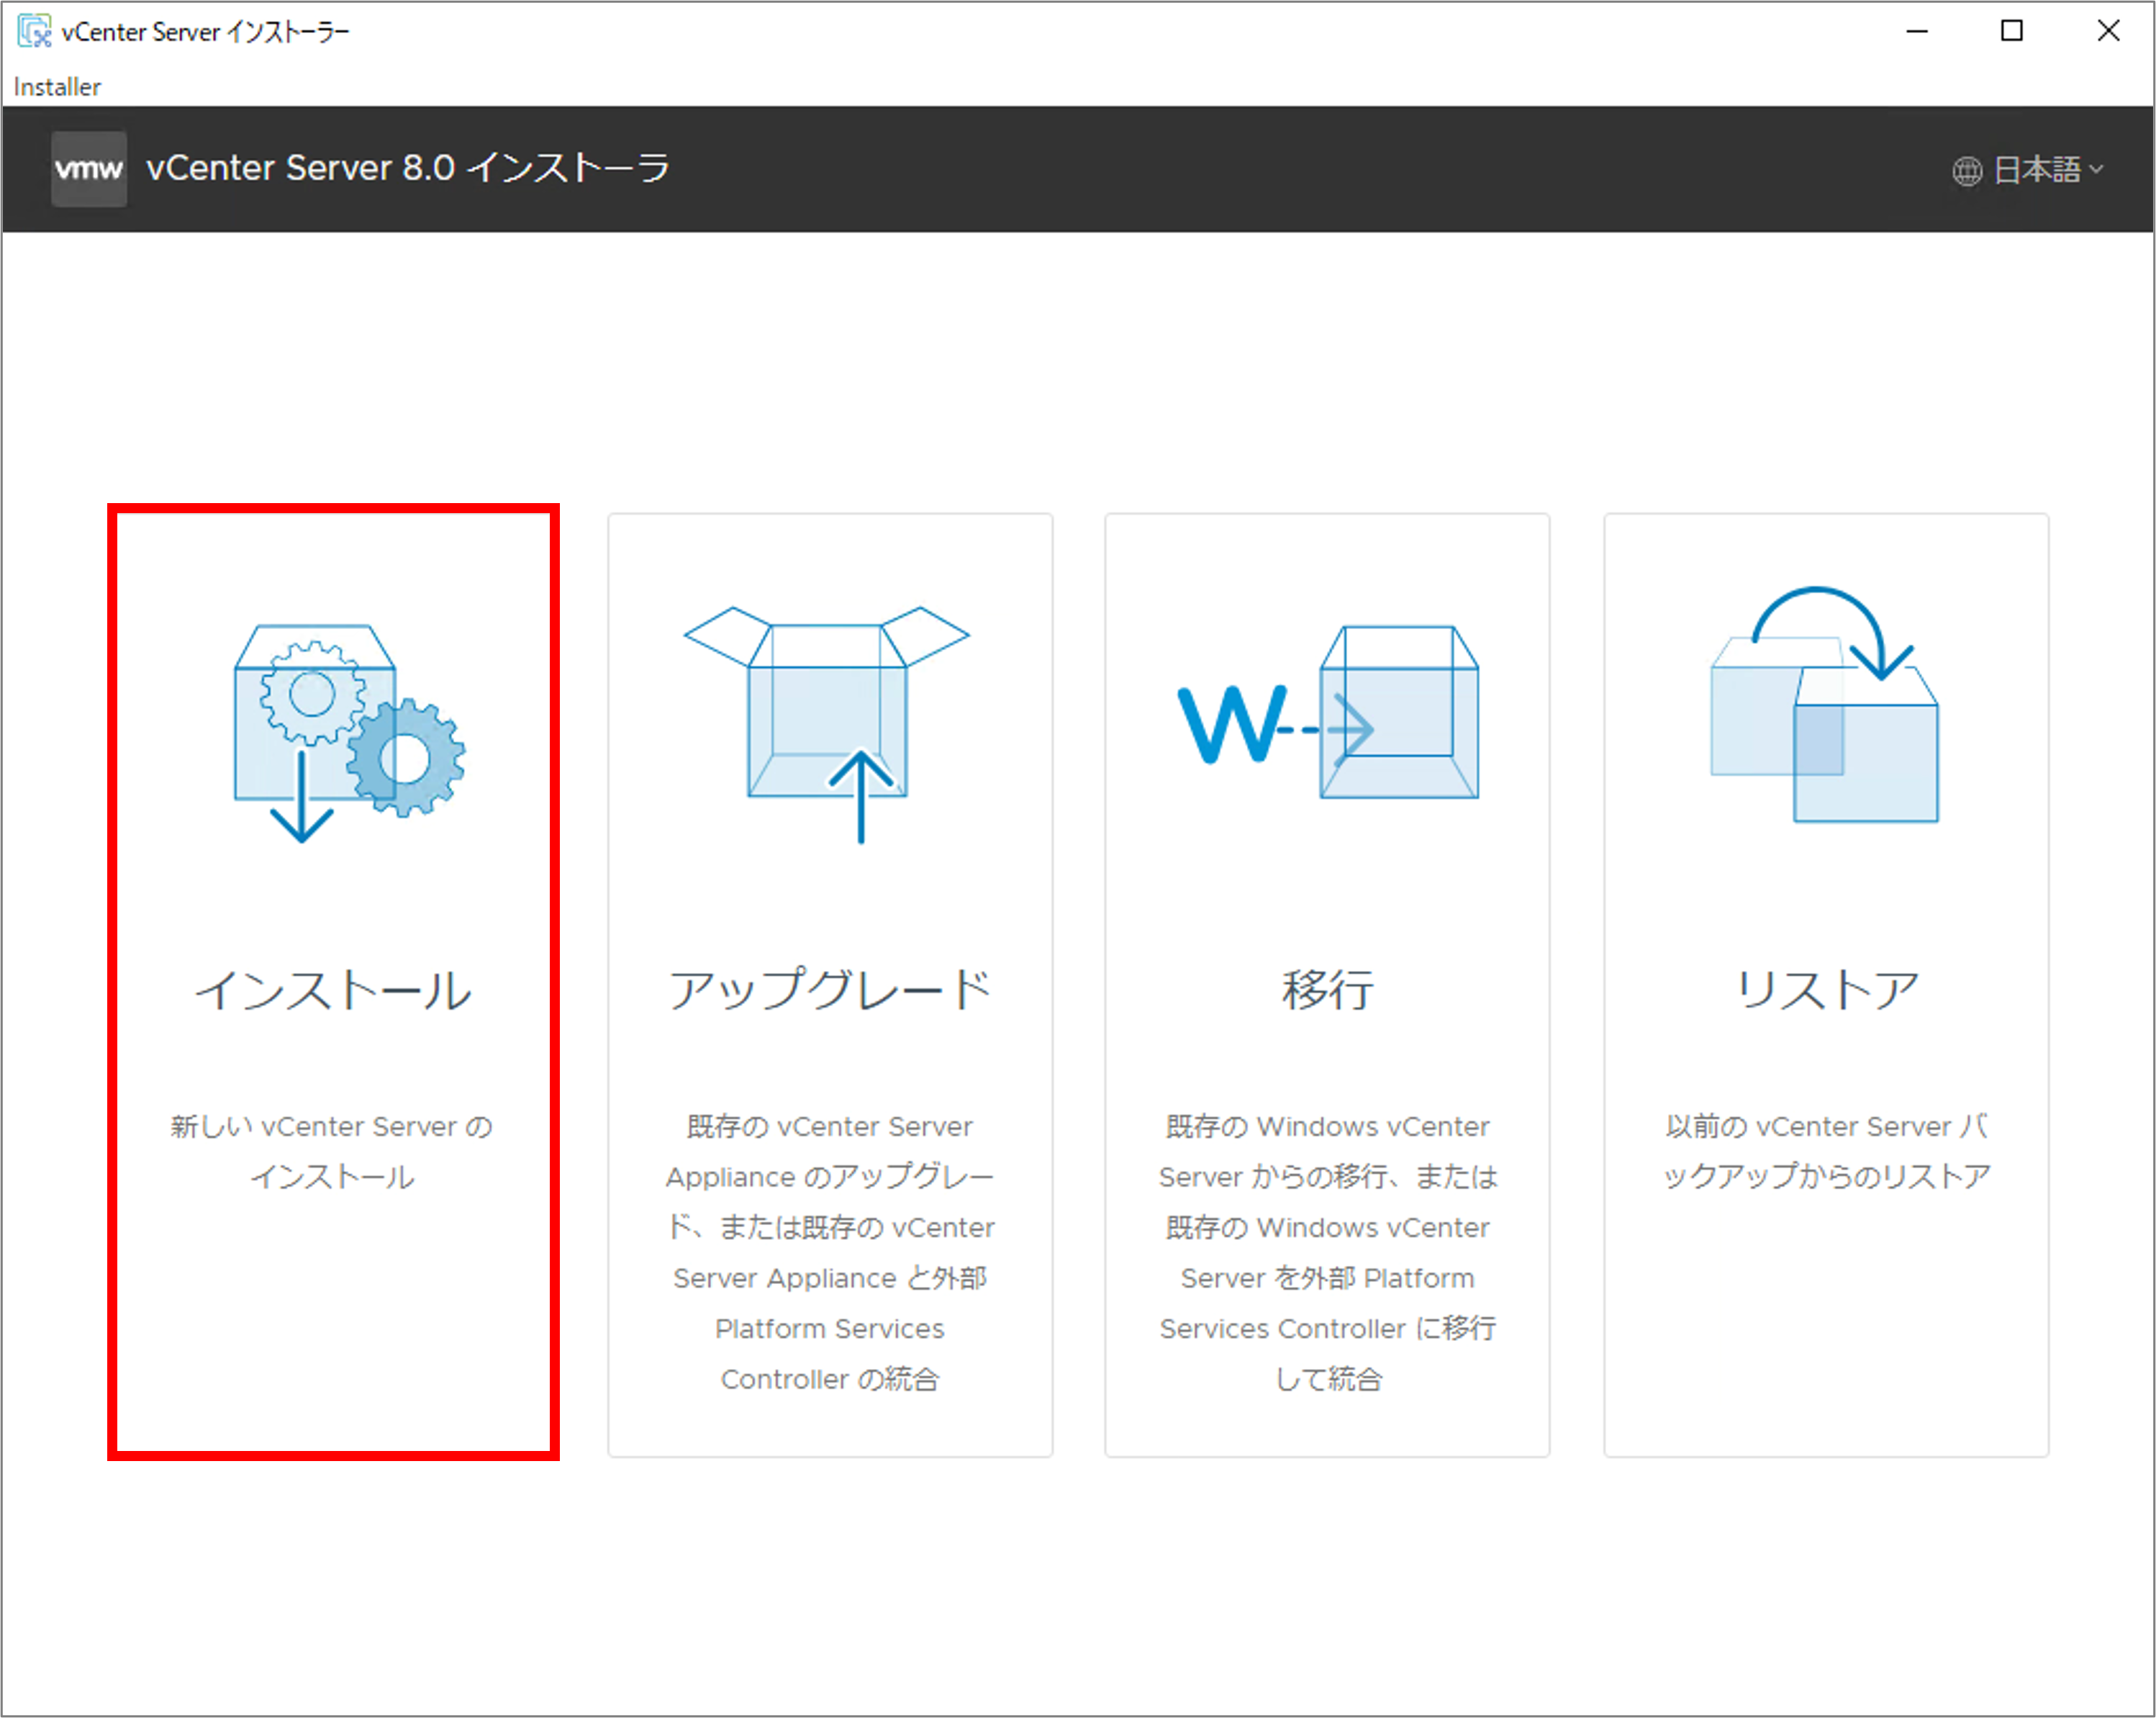Expand language chevron beside 日本語

(x=2097, y=169)
